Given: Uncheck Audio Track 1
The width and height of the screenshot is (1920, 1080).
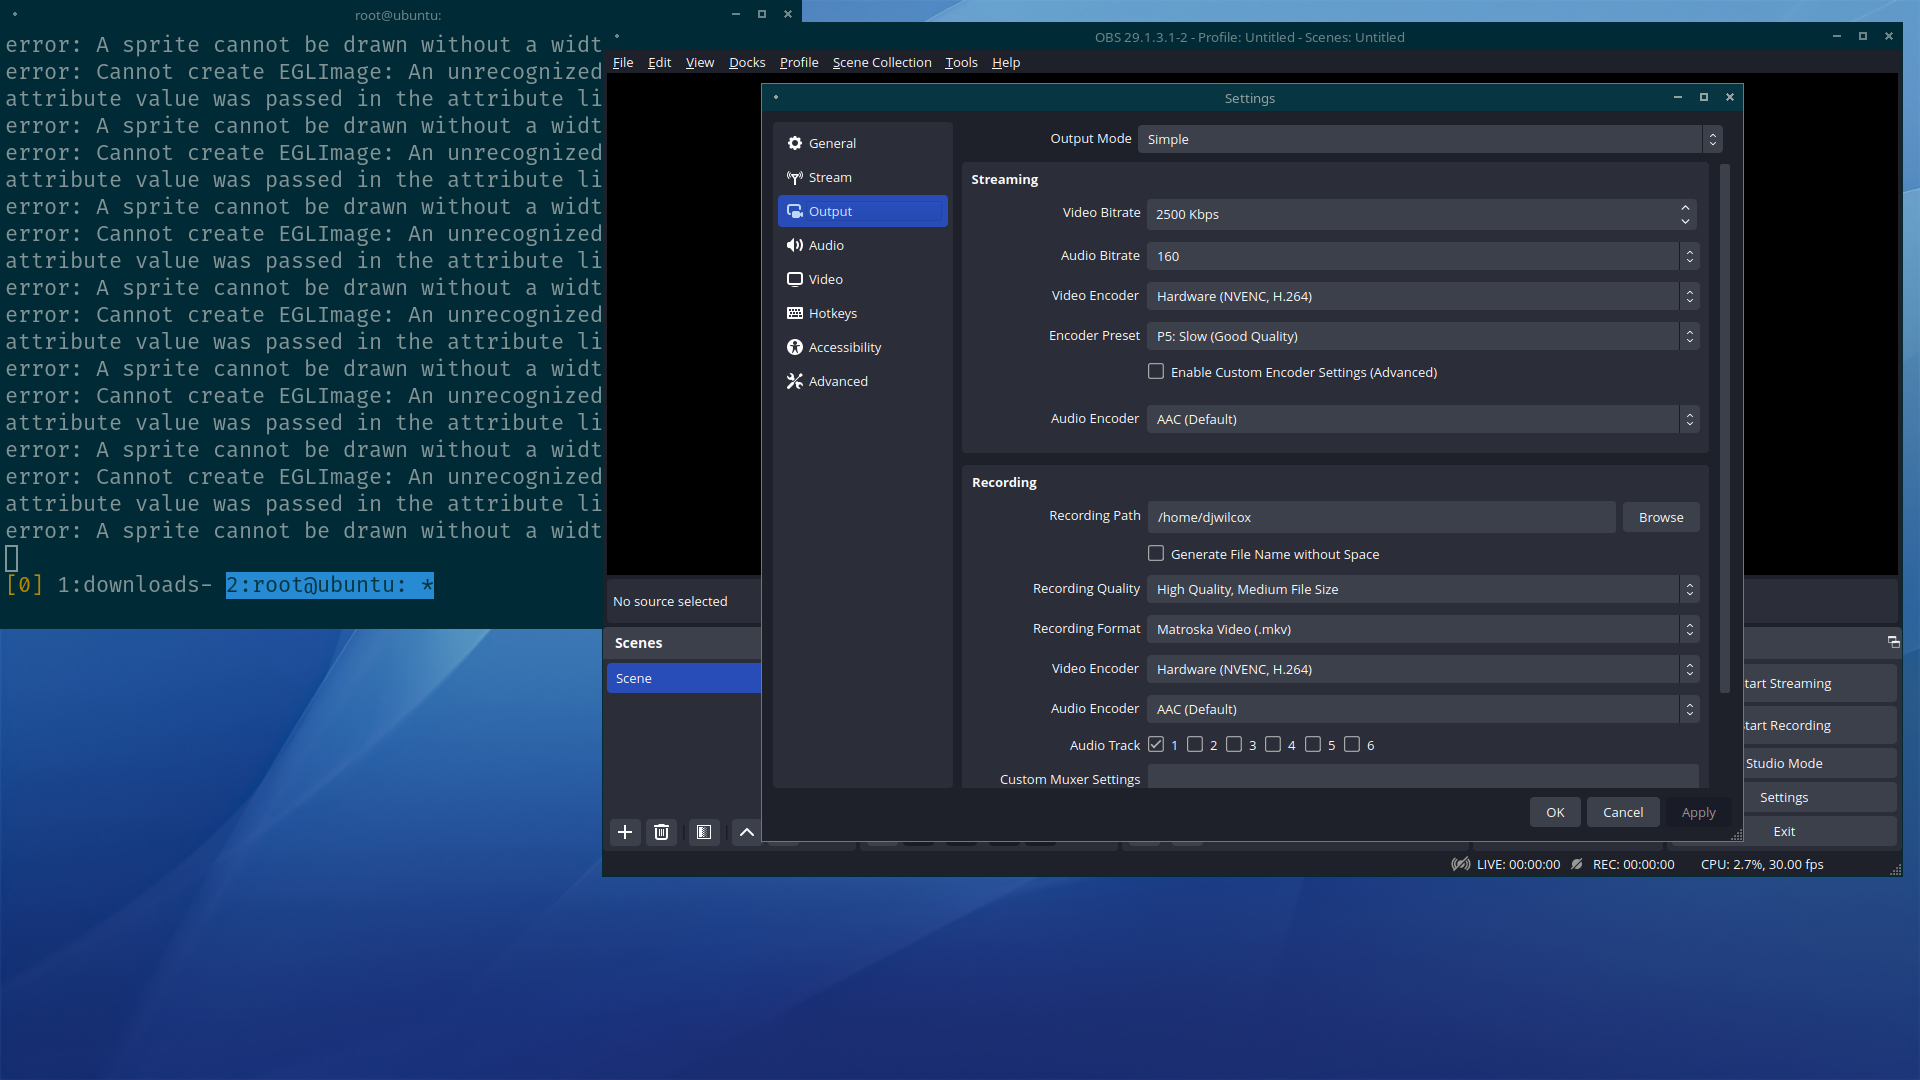Looking at the screenshot, I should coord(1156,745).
